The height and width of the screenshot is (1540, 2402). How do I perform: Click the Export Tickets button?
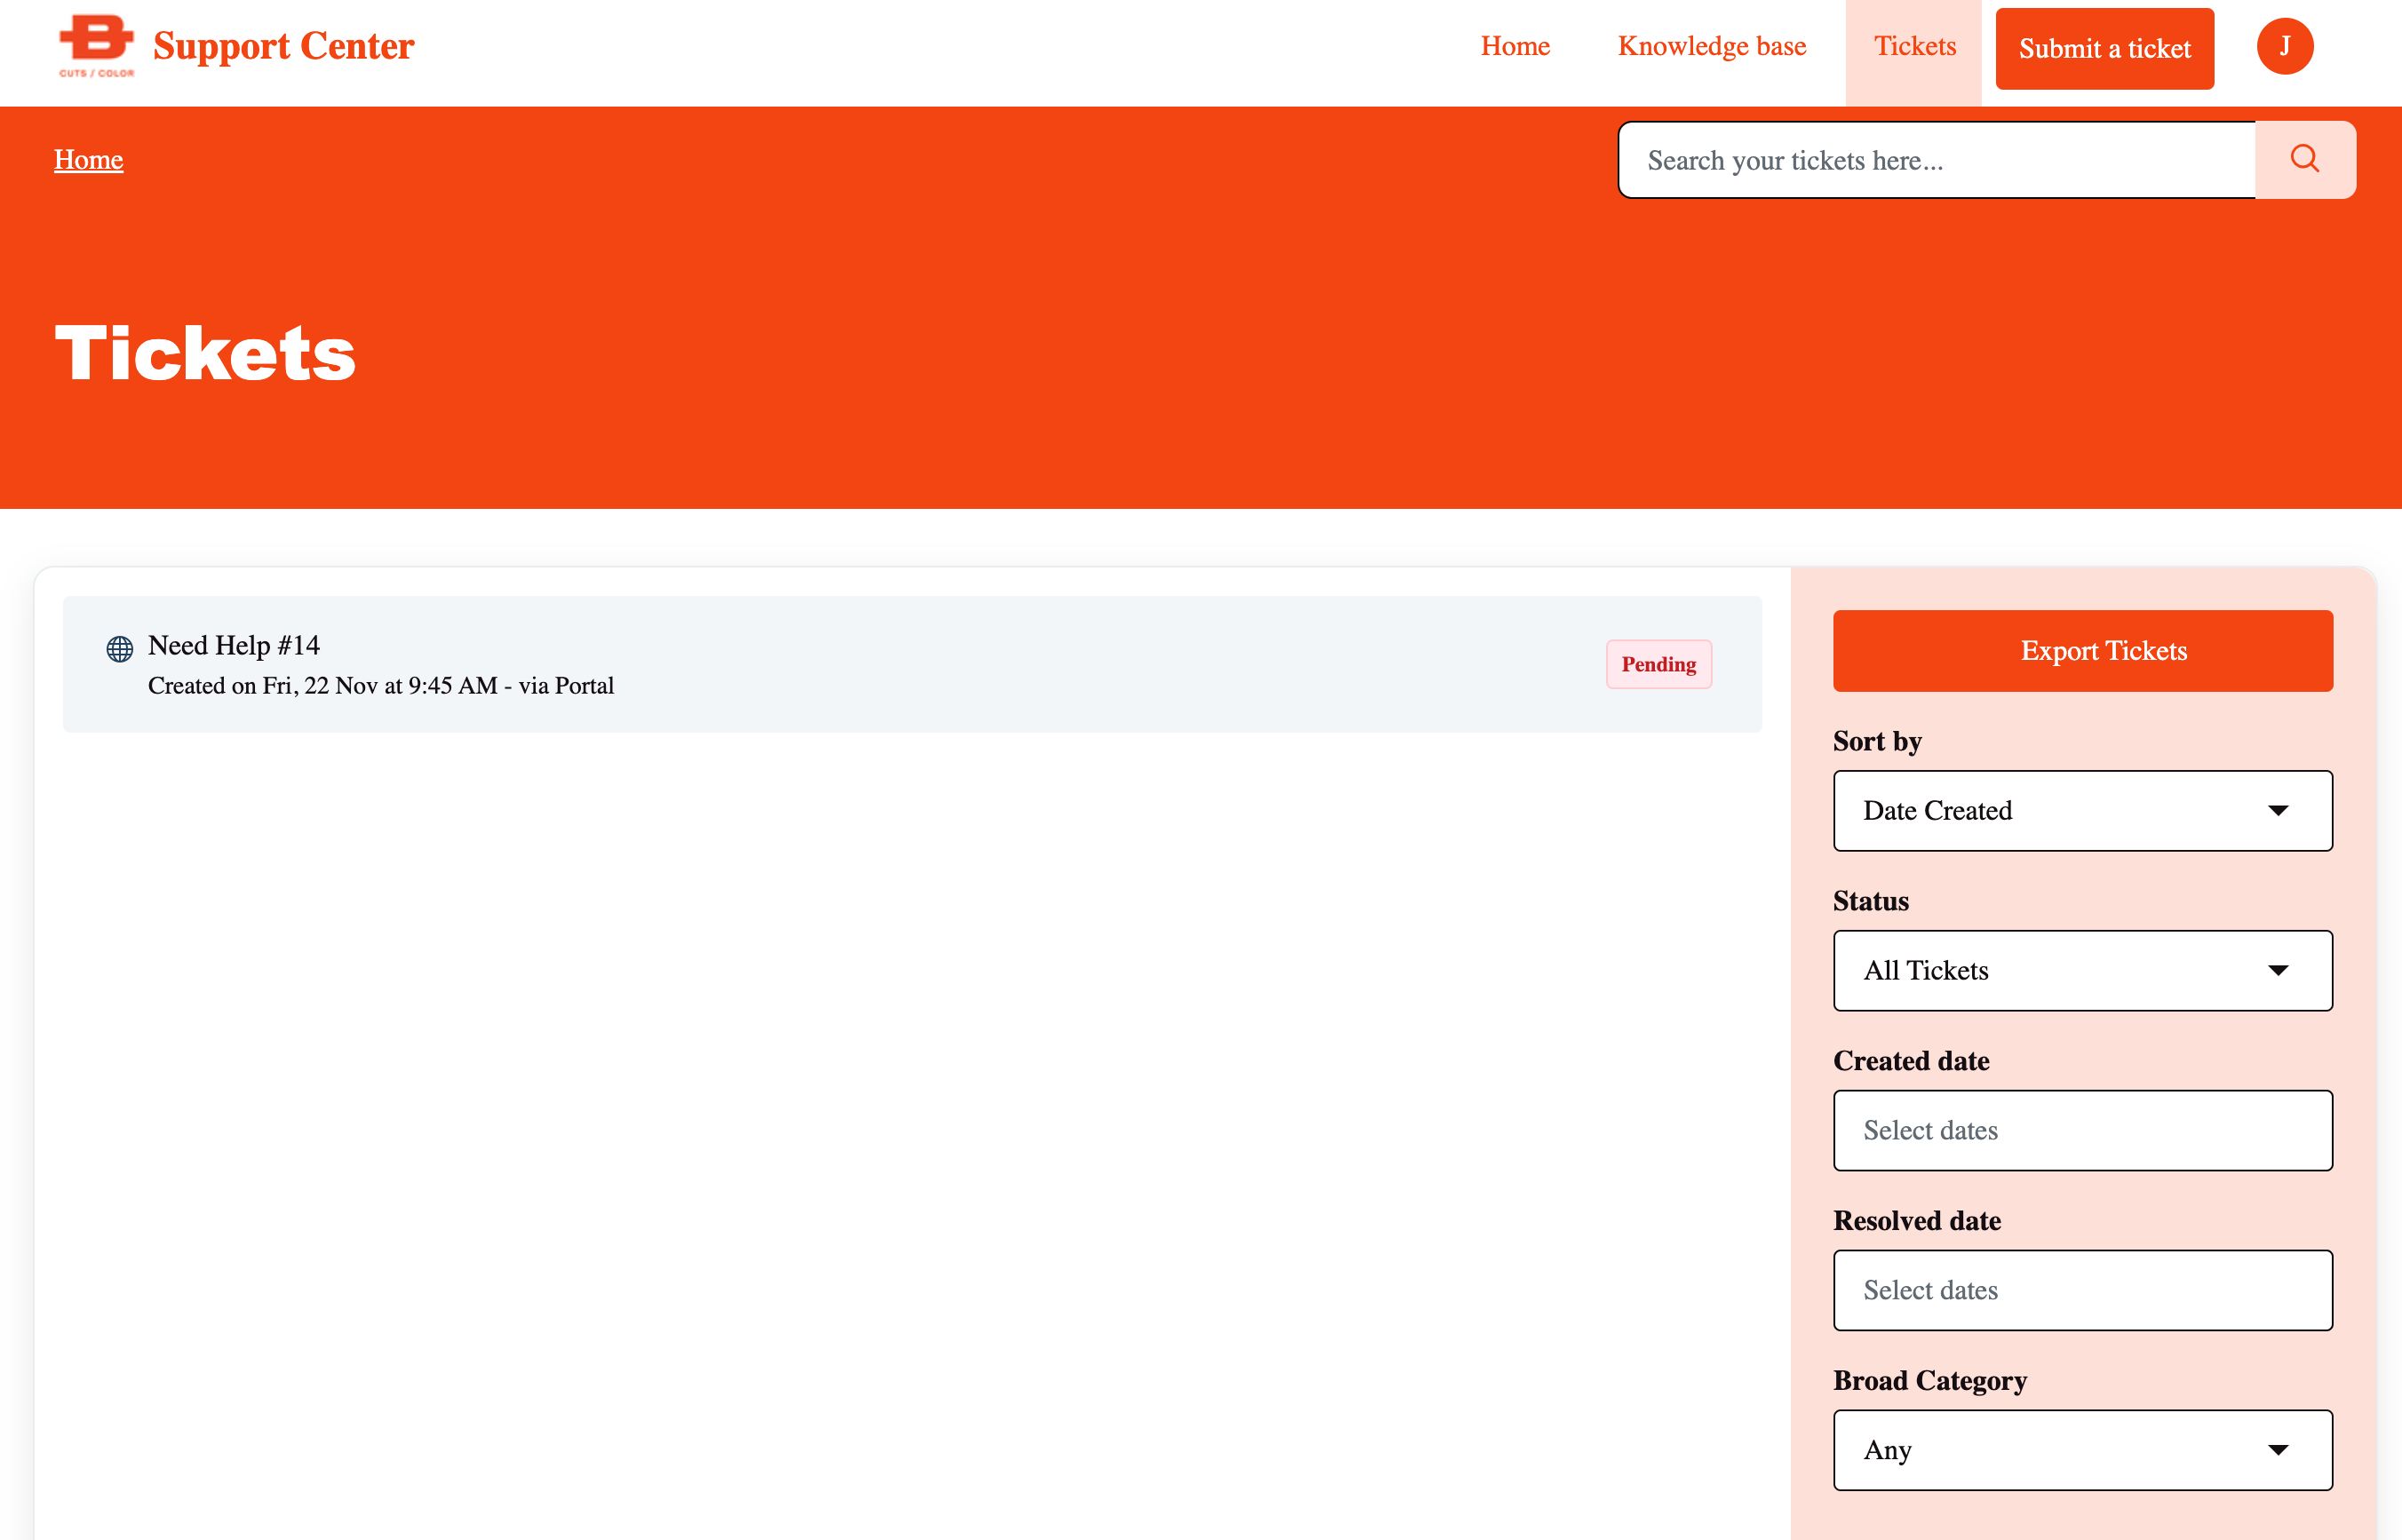click(2082, 651)
